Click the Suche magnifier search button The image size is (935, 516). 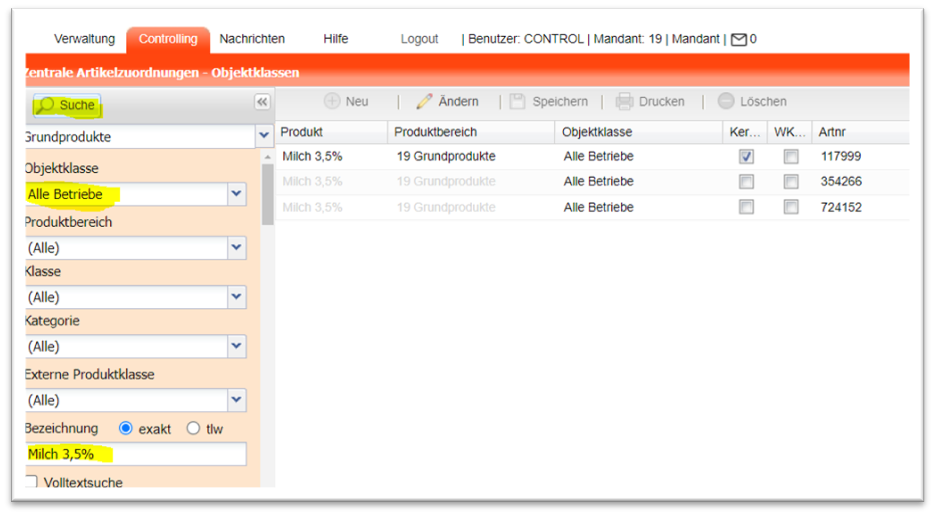(x=67, y=105)
